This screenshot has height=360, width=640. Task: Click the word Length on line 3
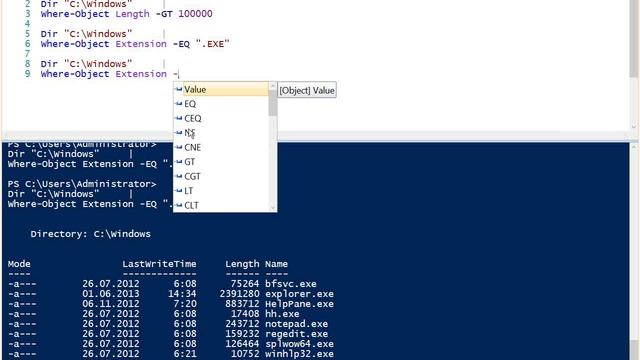click(x=132, y=14)
